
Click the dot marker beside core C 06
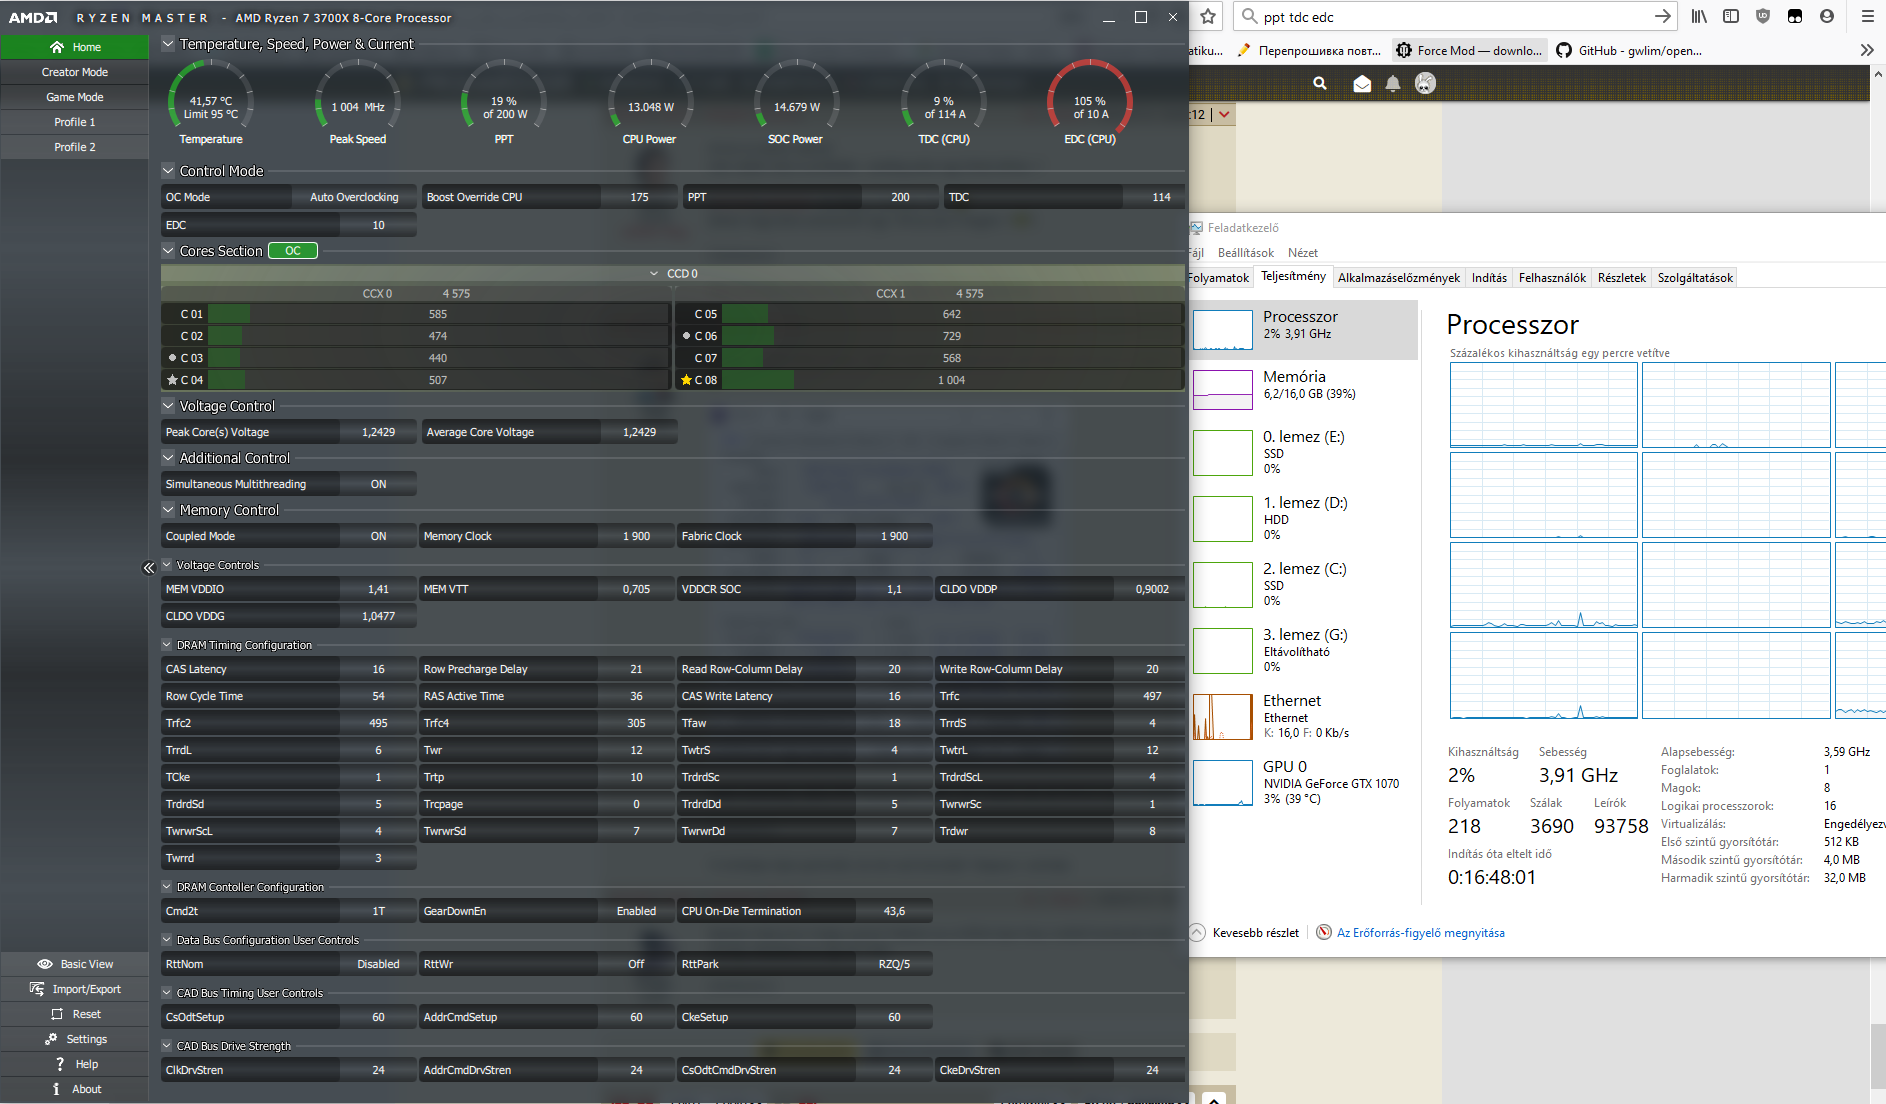pyautogui.click(x=686, y=335)
